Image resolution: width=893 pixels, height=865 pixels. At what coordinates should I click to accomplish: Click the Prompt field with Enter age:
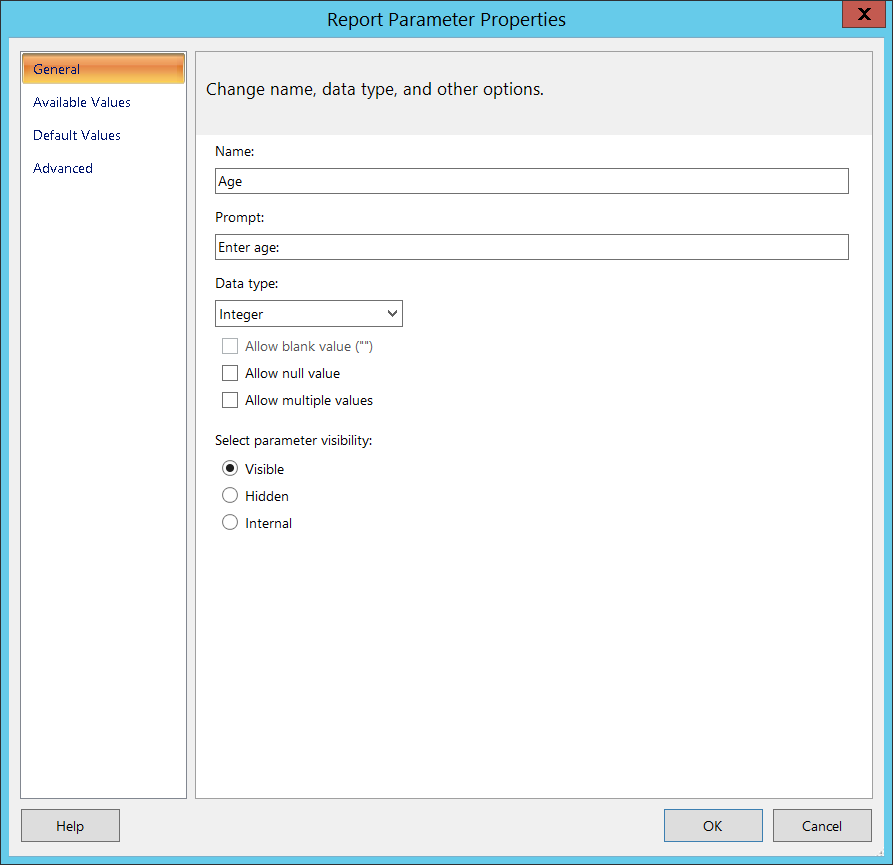click(x=531, y=247)
